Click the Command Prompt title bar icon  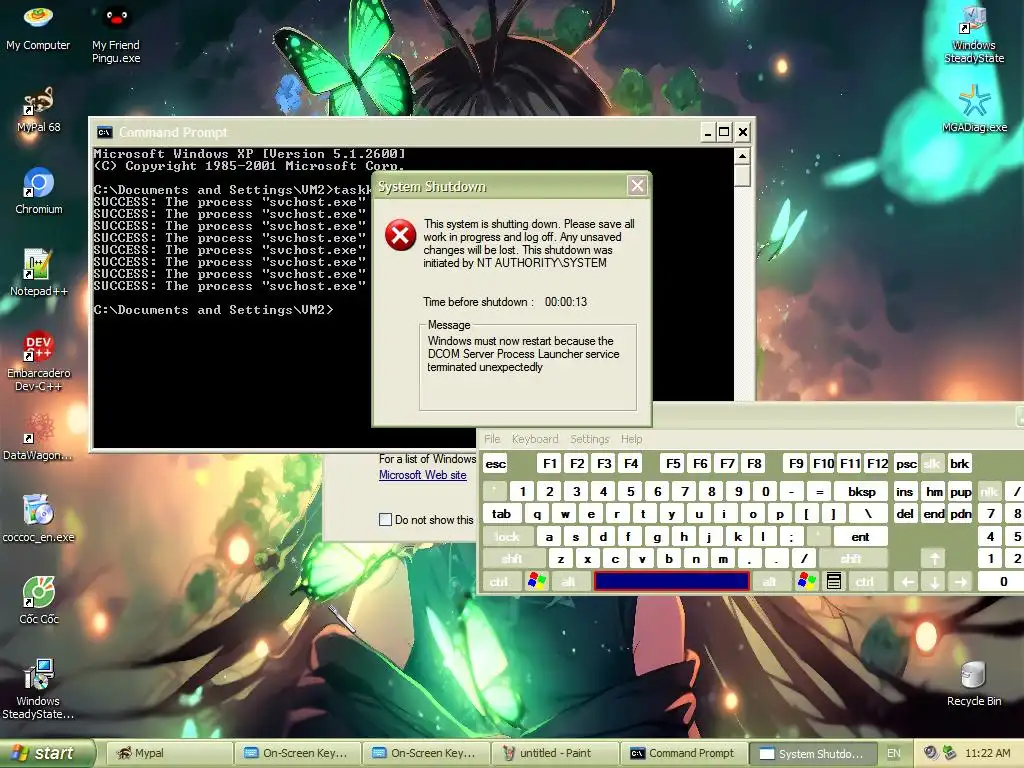(x=104, y=133)
